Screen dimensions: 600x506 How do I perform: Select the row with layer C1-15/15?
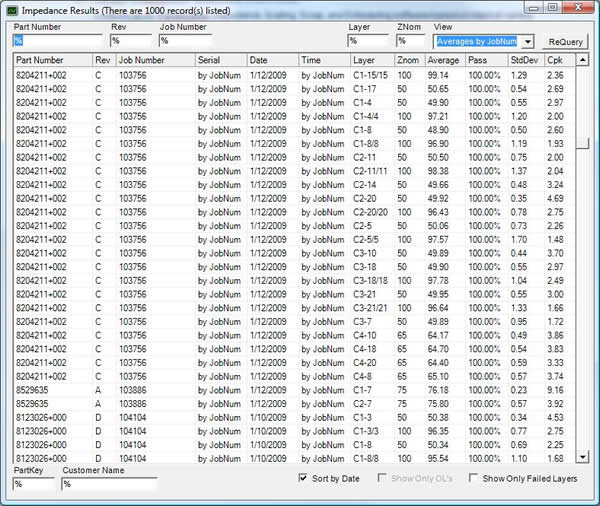(x=294, y=75)
